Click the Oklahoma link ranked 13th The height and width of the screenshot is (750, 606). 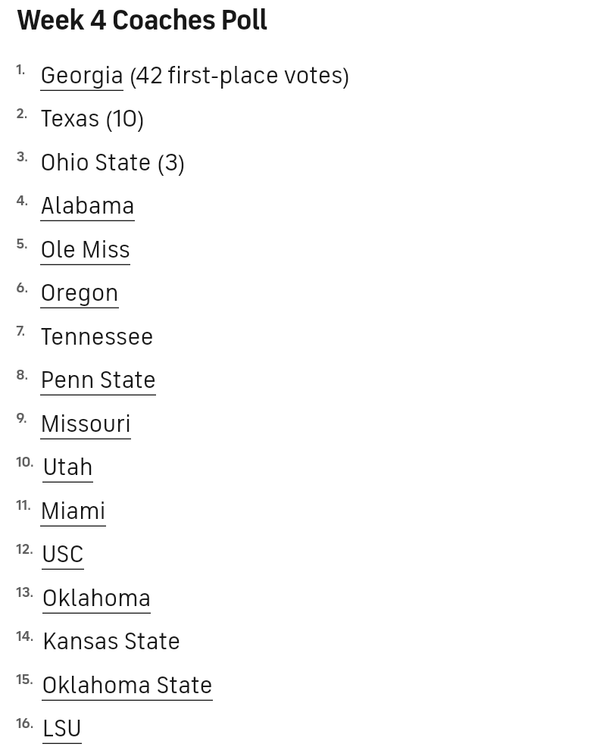click(96, 598)
